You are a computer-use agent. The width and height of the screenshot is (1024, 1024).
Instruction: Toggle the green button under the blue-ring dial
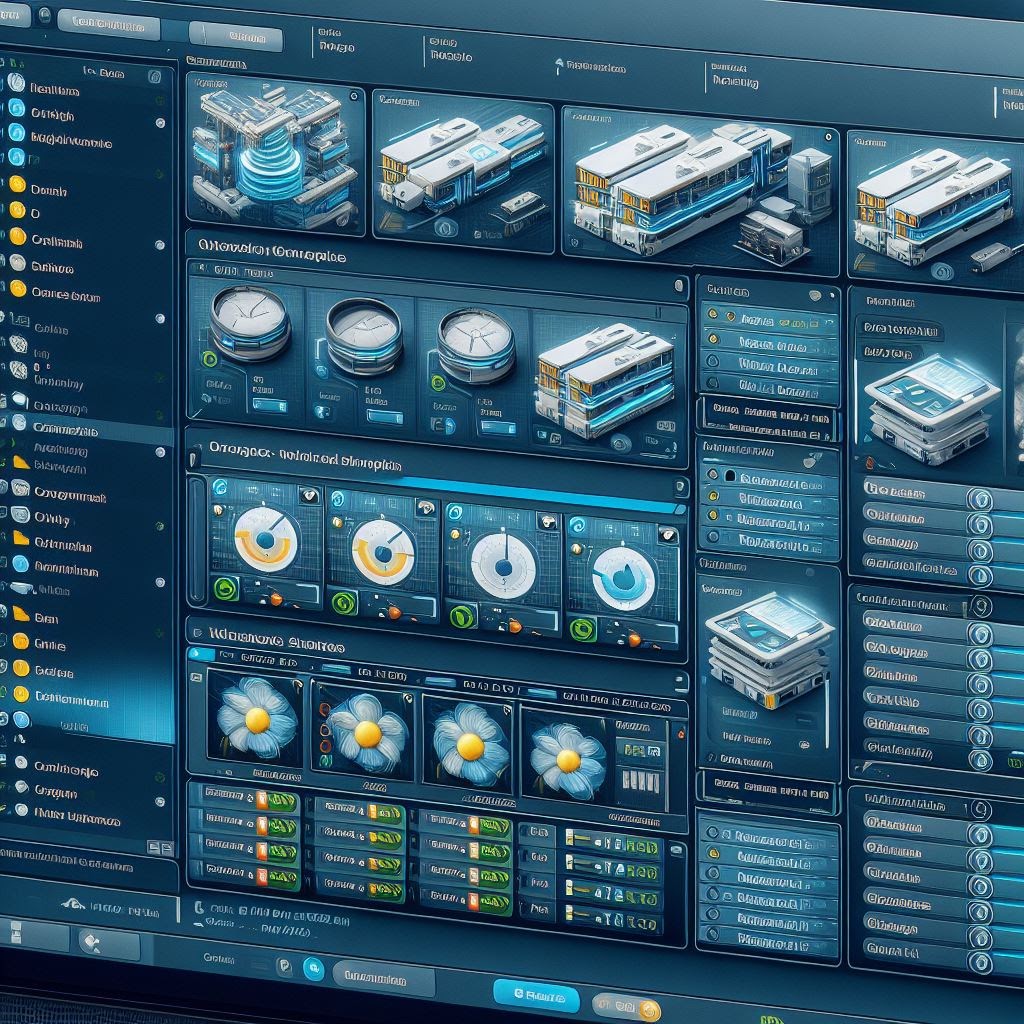[581, 630]
